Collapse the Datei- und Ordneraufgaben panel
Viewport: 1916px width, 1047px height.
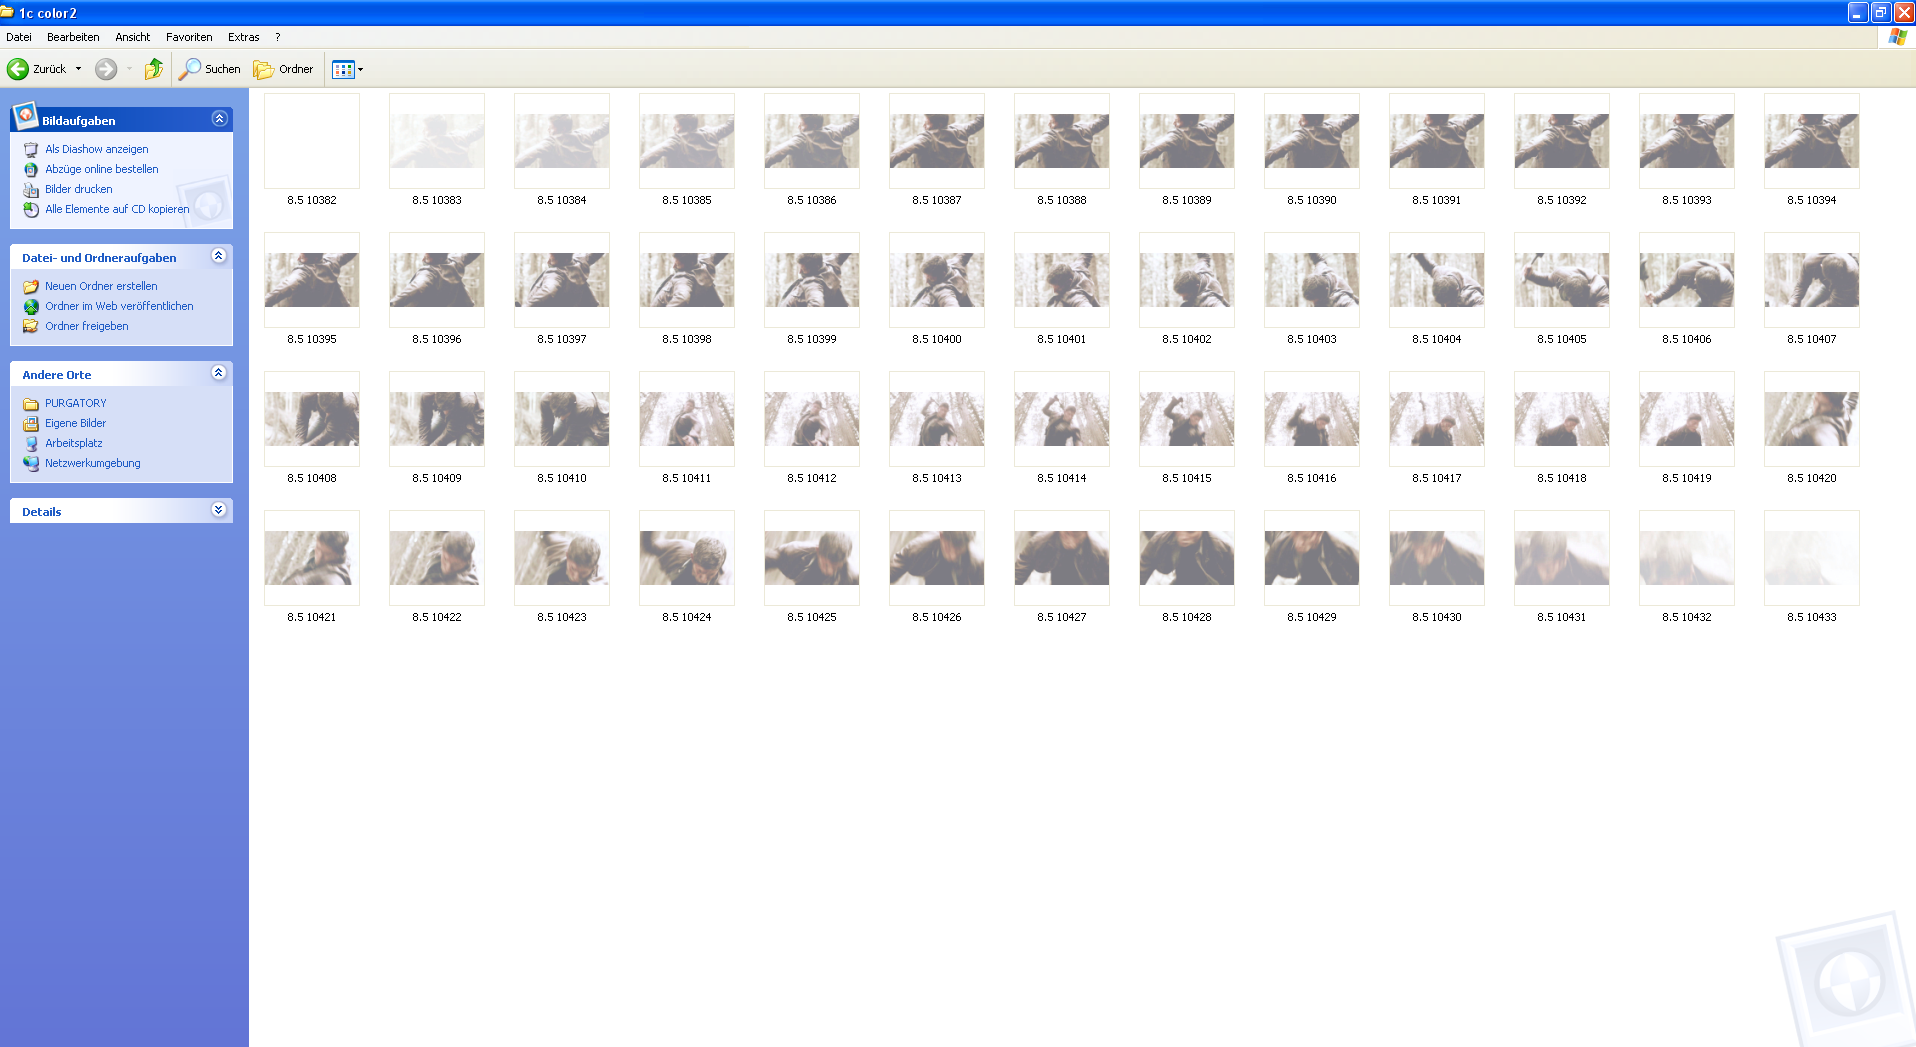point(219,256)
